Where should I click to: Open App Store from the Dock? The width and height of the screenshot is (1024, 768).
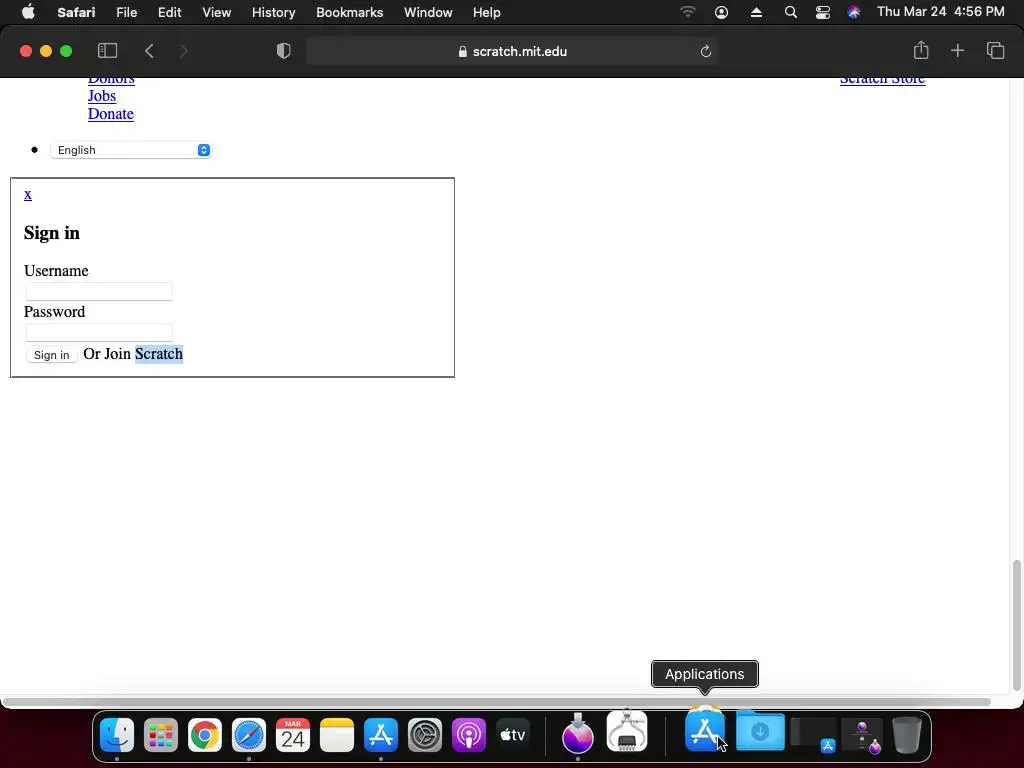381,735
